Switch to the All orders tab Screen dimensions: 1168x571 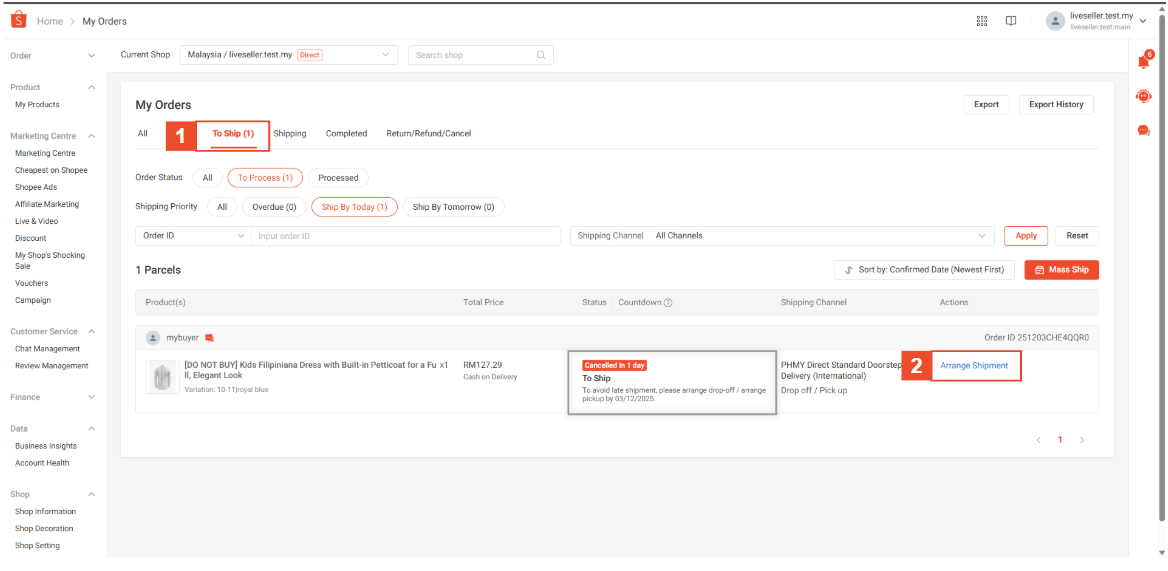(142, 133)
